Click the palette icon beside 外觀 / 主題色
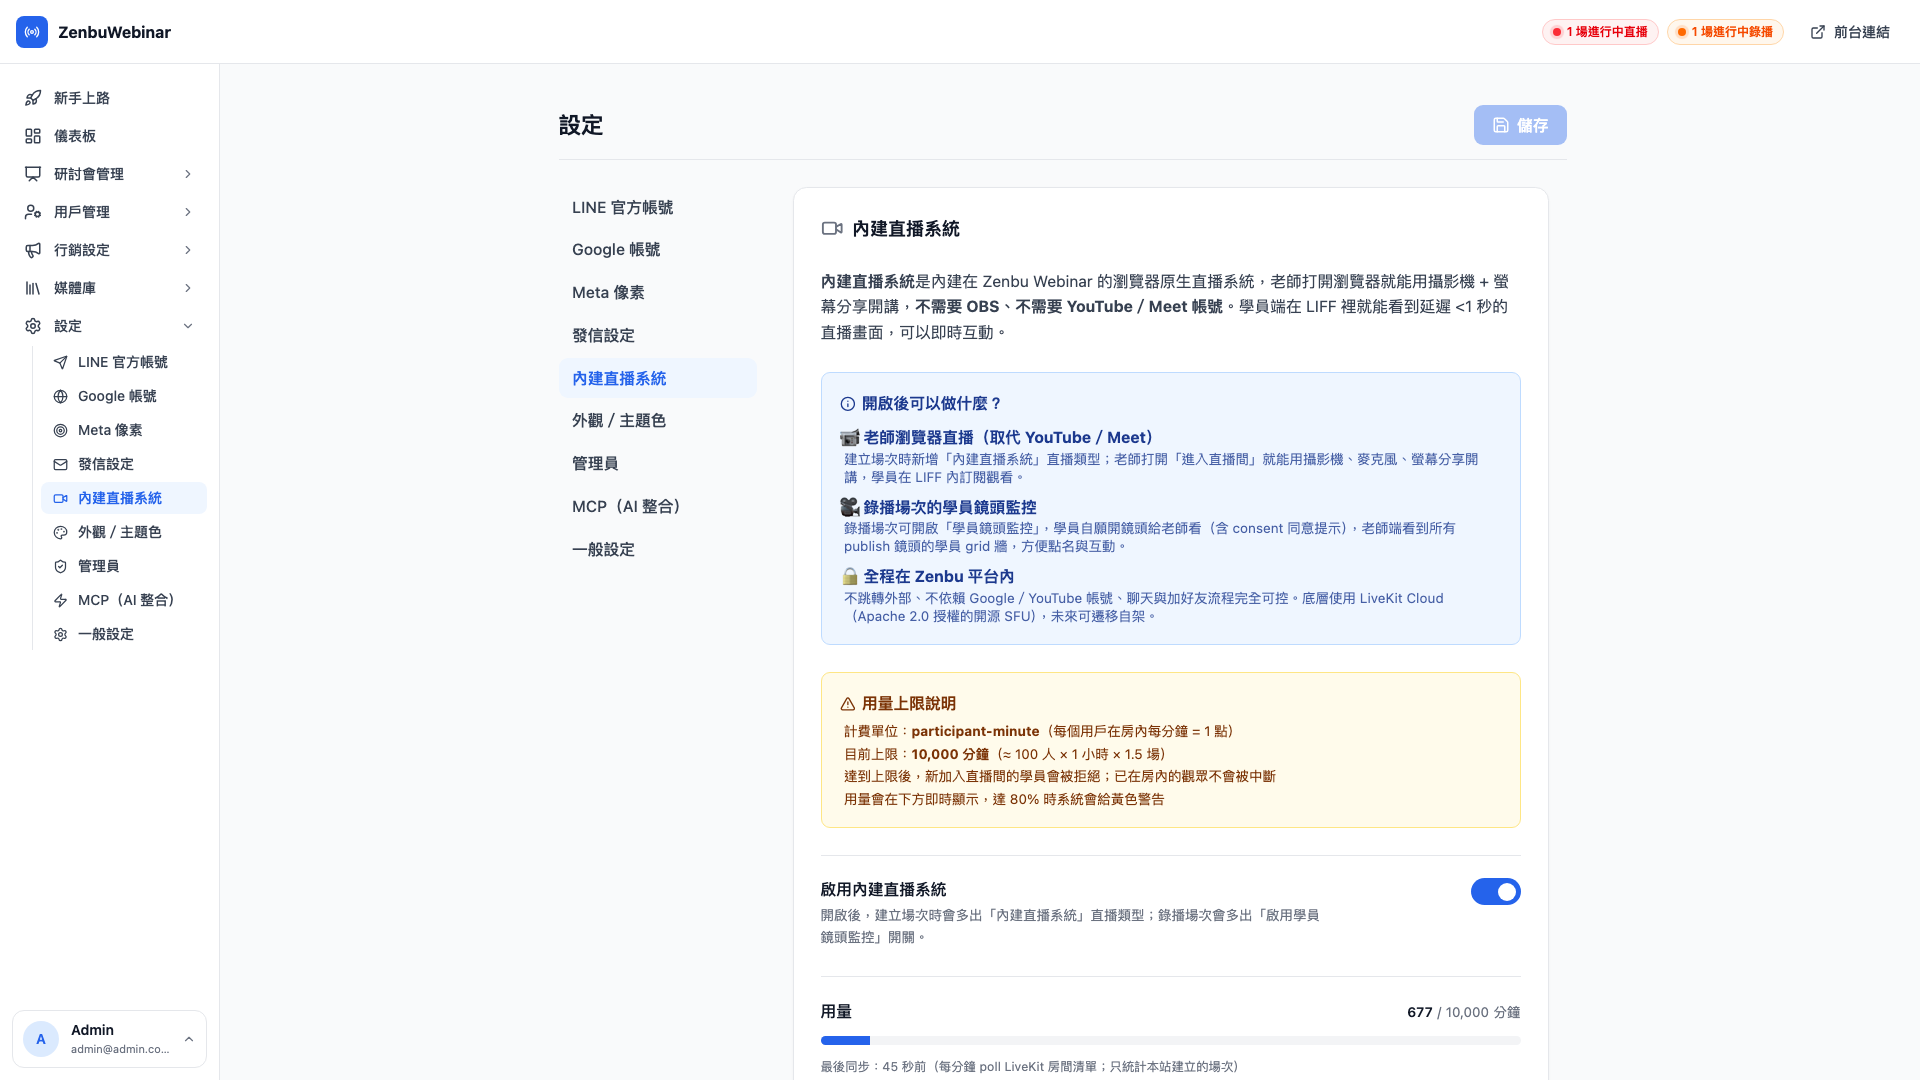The image size is (1920, 1080). coord(60,532)
